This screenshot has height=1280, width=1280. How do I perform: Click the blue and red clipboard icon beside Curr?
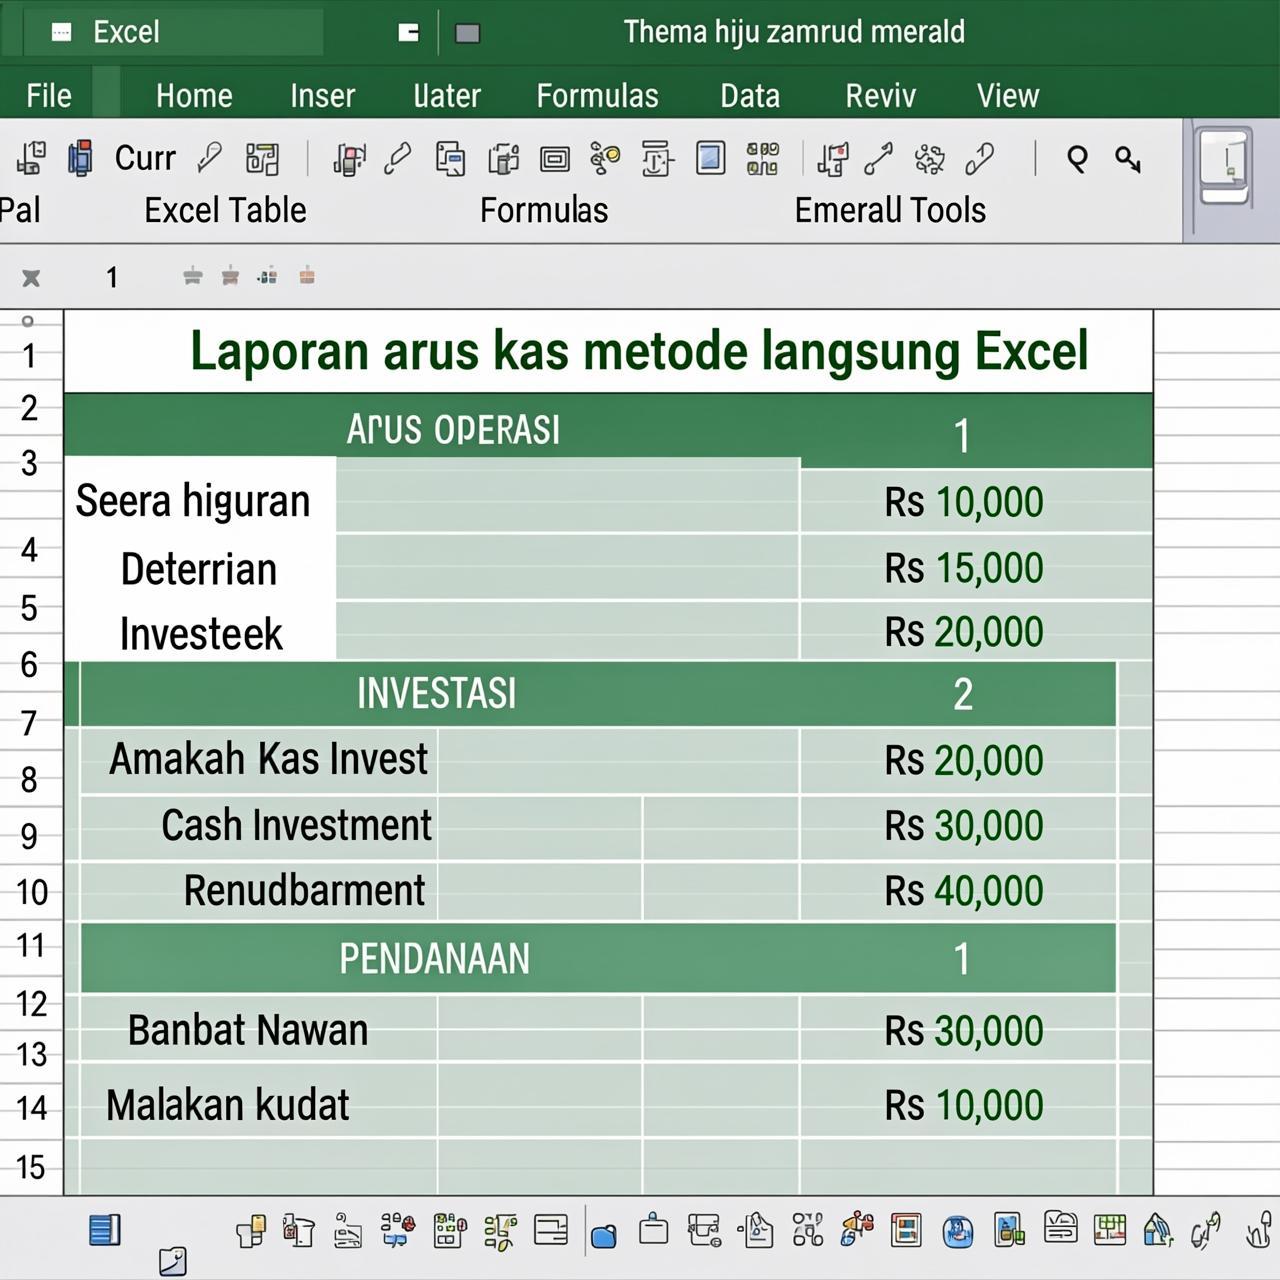coord(80,158)
